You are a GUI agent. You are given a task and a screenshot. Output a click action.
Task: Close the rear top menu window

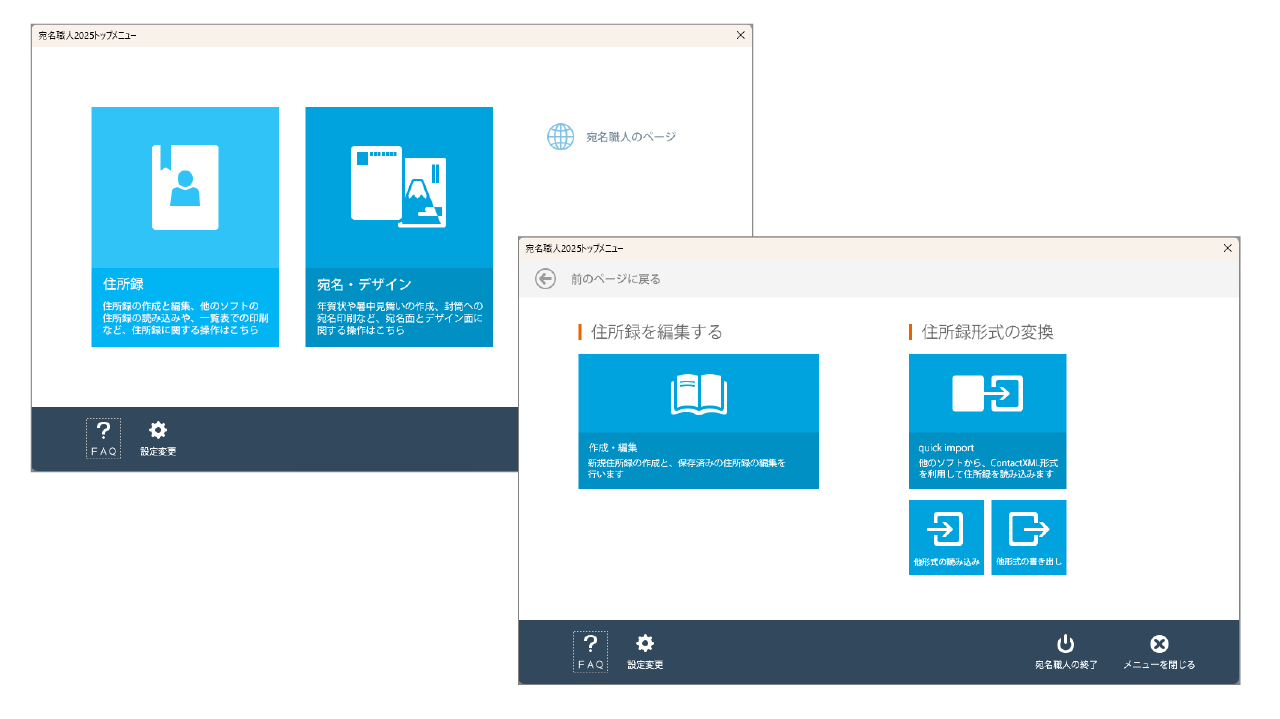point(740,35)
